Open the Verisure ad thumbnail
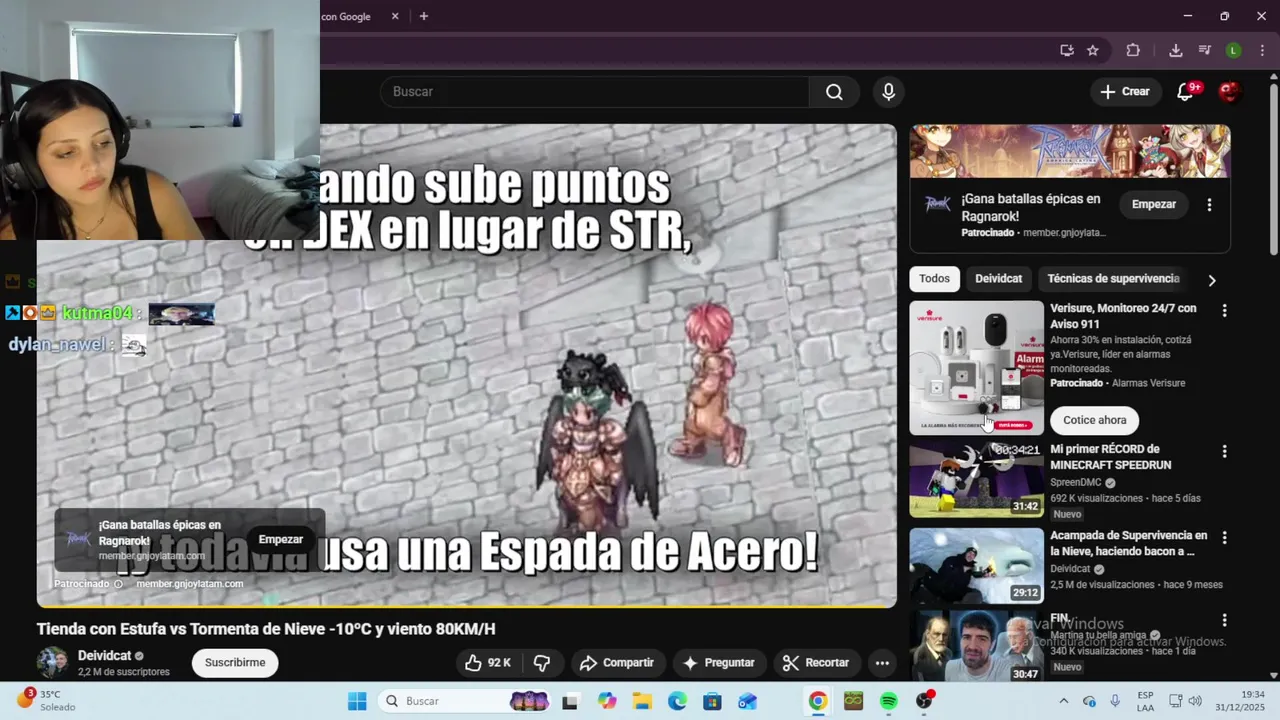This screenshot has height=720, width=1280. 976,368
